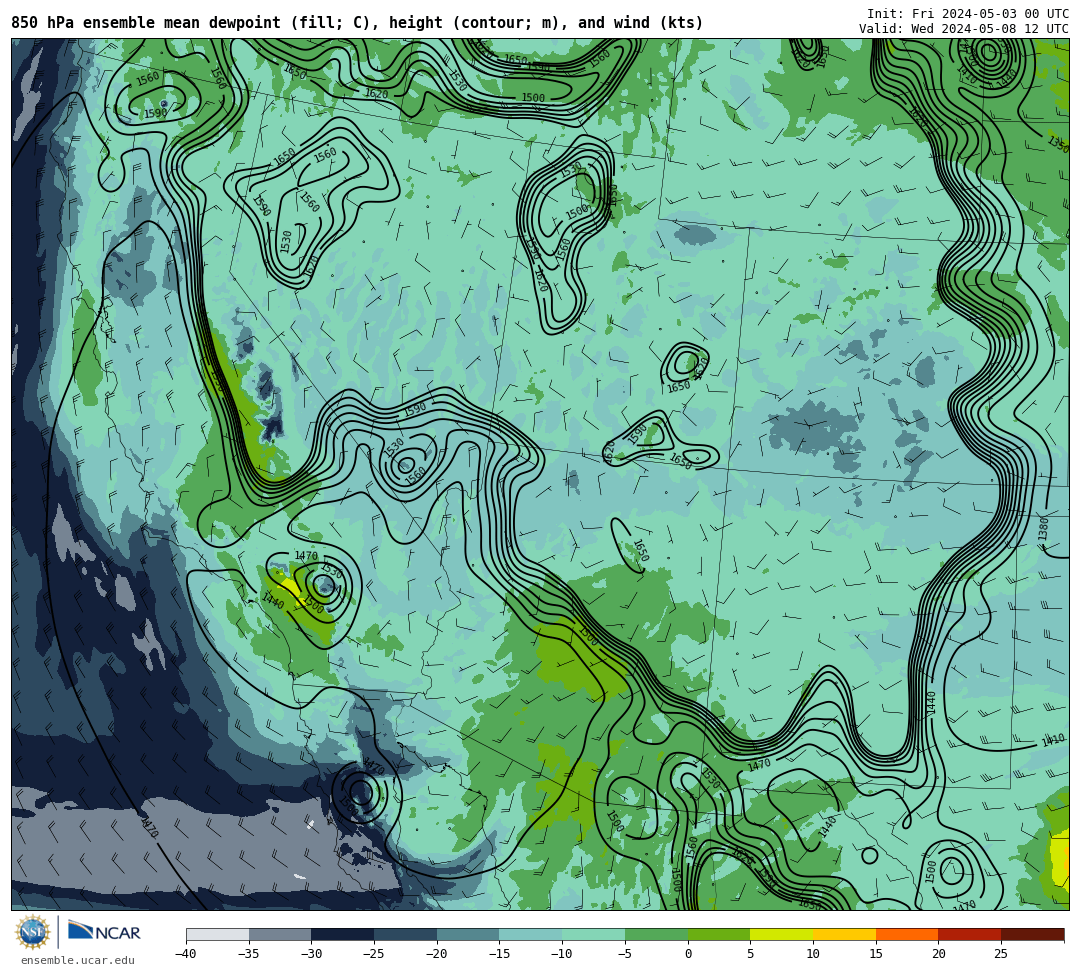Click the 1440 contour label next to the yellow patch
Image resolution: width=1080 pixels, height=973 pixels.
[x=273, y=601]
